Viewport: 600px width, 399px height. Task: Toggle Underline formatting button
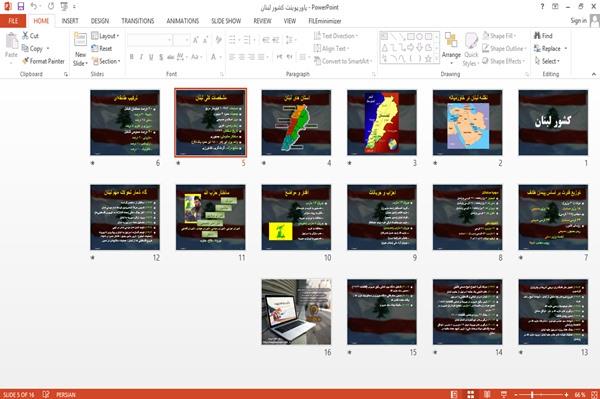pos(151,57)
